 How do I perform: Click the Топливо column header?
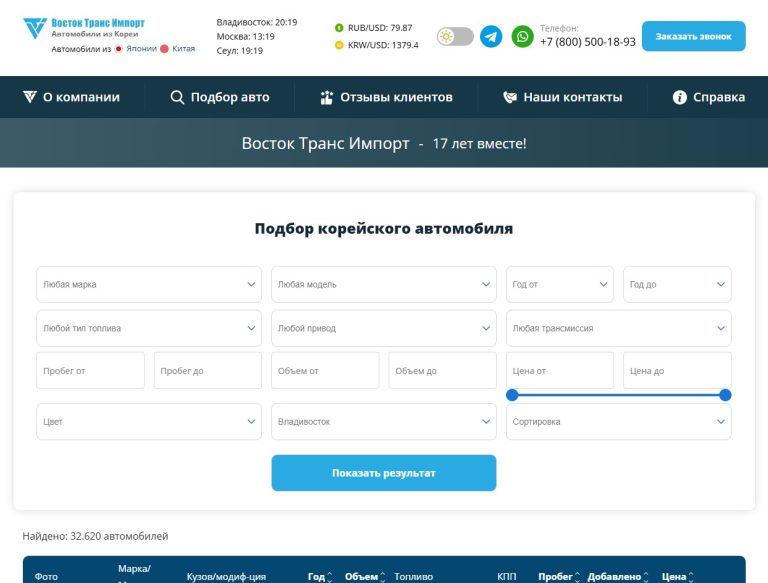[x=413, y=577]
